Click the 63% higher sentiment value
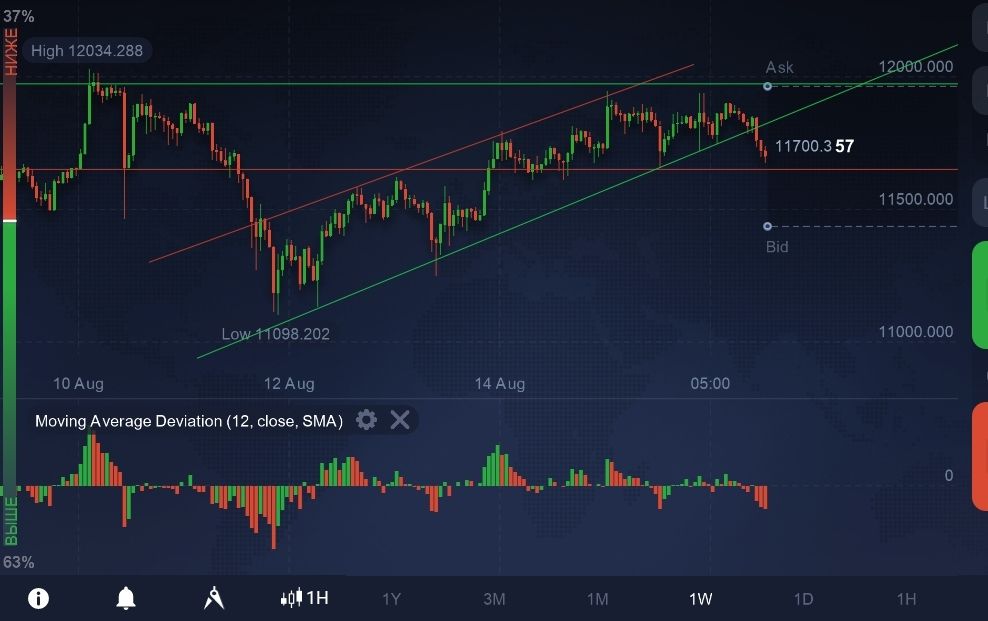 pos(18,562)
